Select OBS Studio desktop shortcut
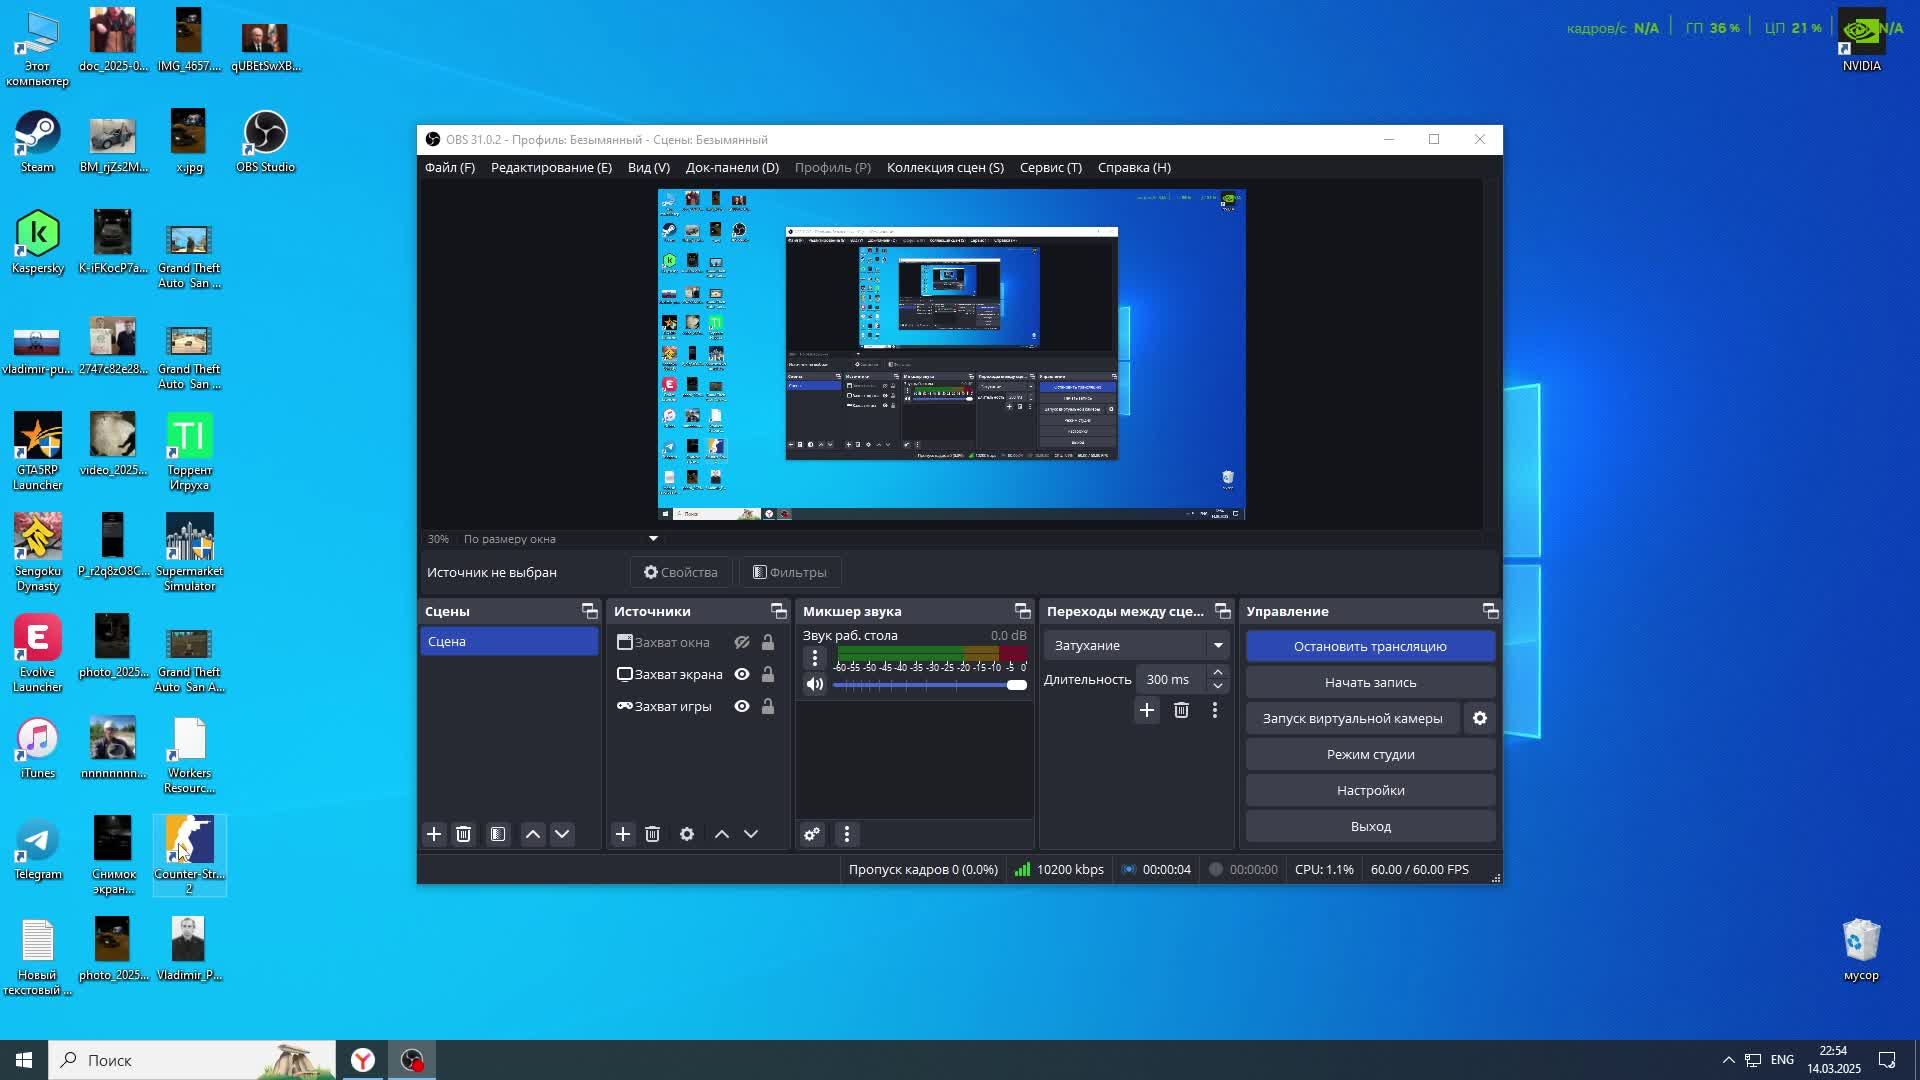This screenshot has width=1920, height=1080. coord(265,141)
